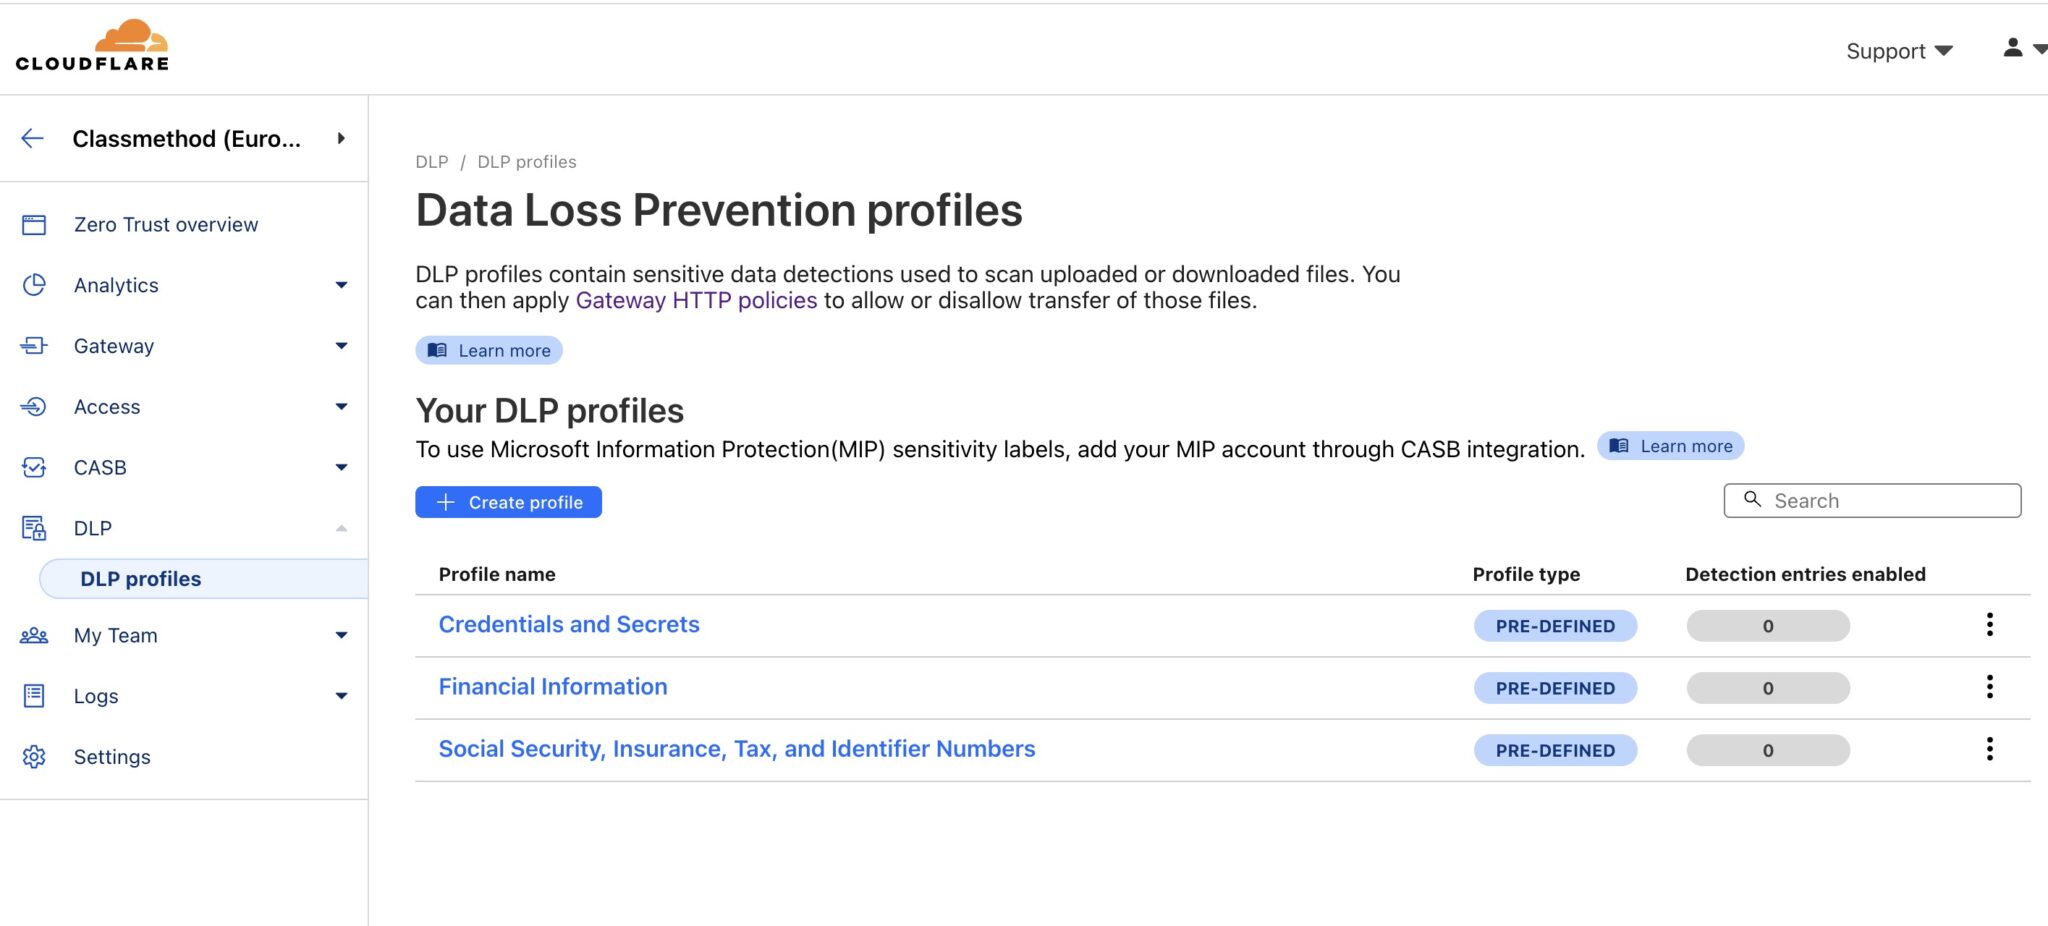The height and width of the screenshot is (926, 2048).
Task: Click the CASB sidebar icon
Action: coord(35,467)
